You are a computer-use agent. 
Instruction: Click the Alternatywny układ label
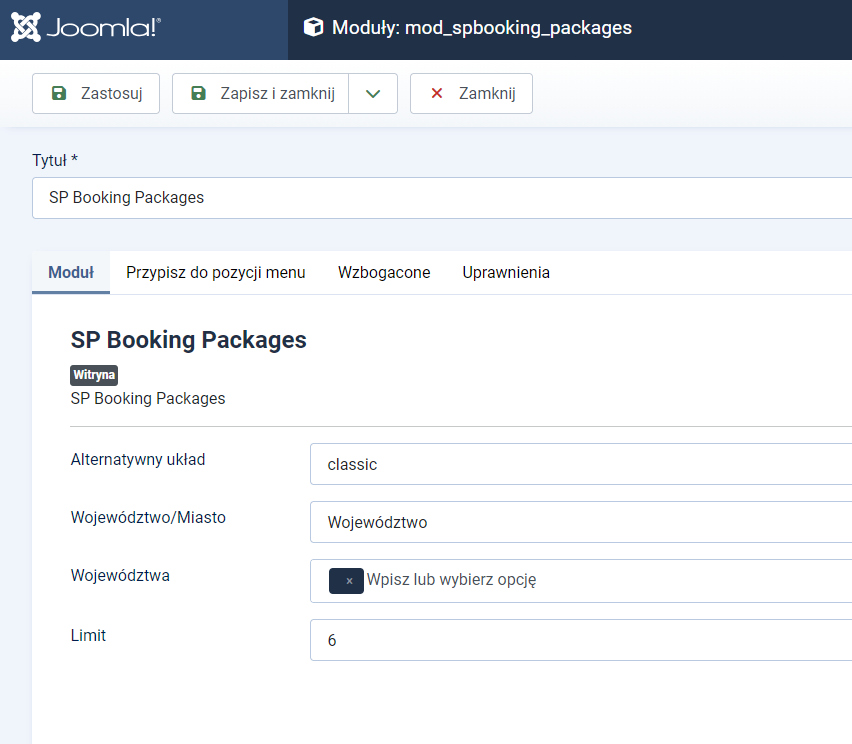138,460
